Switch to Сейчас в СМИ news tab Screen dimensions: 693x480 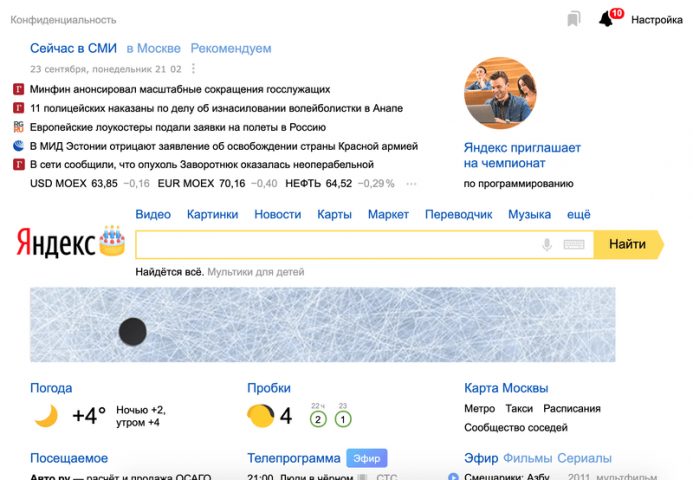pos(73,48)
